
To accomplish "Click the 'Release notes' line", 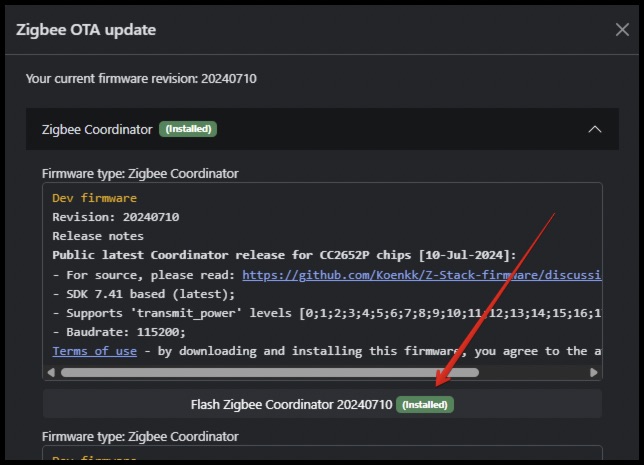I will click(x=98, y=236).
